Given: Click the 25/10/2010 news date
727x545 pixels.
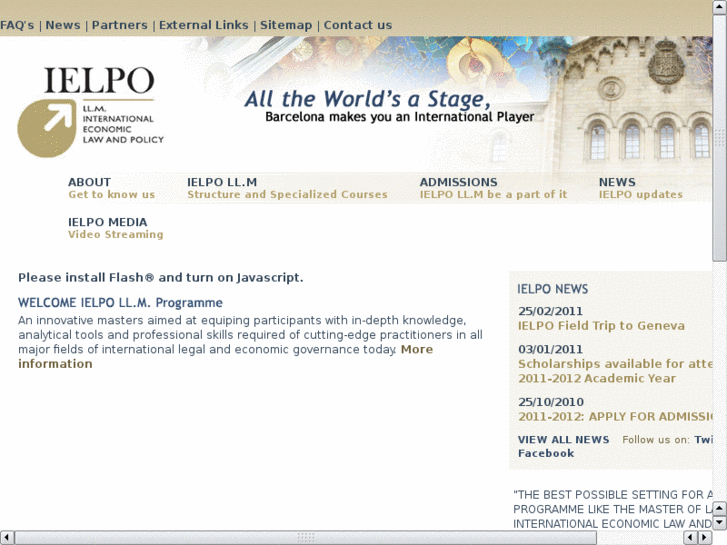Looking at the screenshot, I should pyautogui.click(x=551, y=402).
